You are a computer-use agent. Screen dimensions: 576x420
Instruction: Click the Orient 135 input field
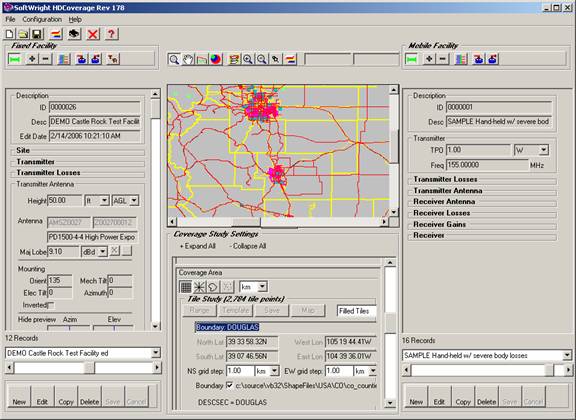60,281
